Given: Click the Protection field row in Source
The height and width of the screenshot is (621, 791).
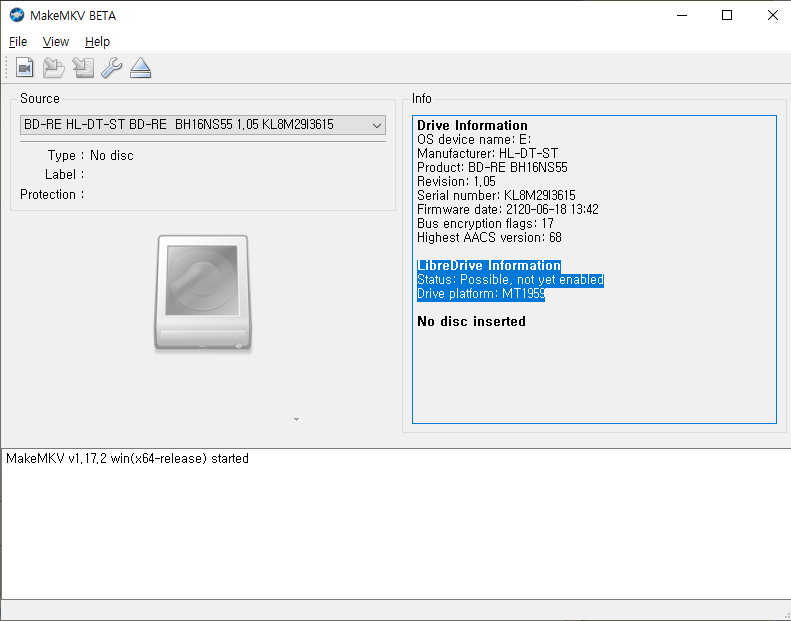Looking at the screenshot, I should pyautogui.click(x=52, y=194).
